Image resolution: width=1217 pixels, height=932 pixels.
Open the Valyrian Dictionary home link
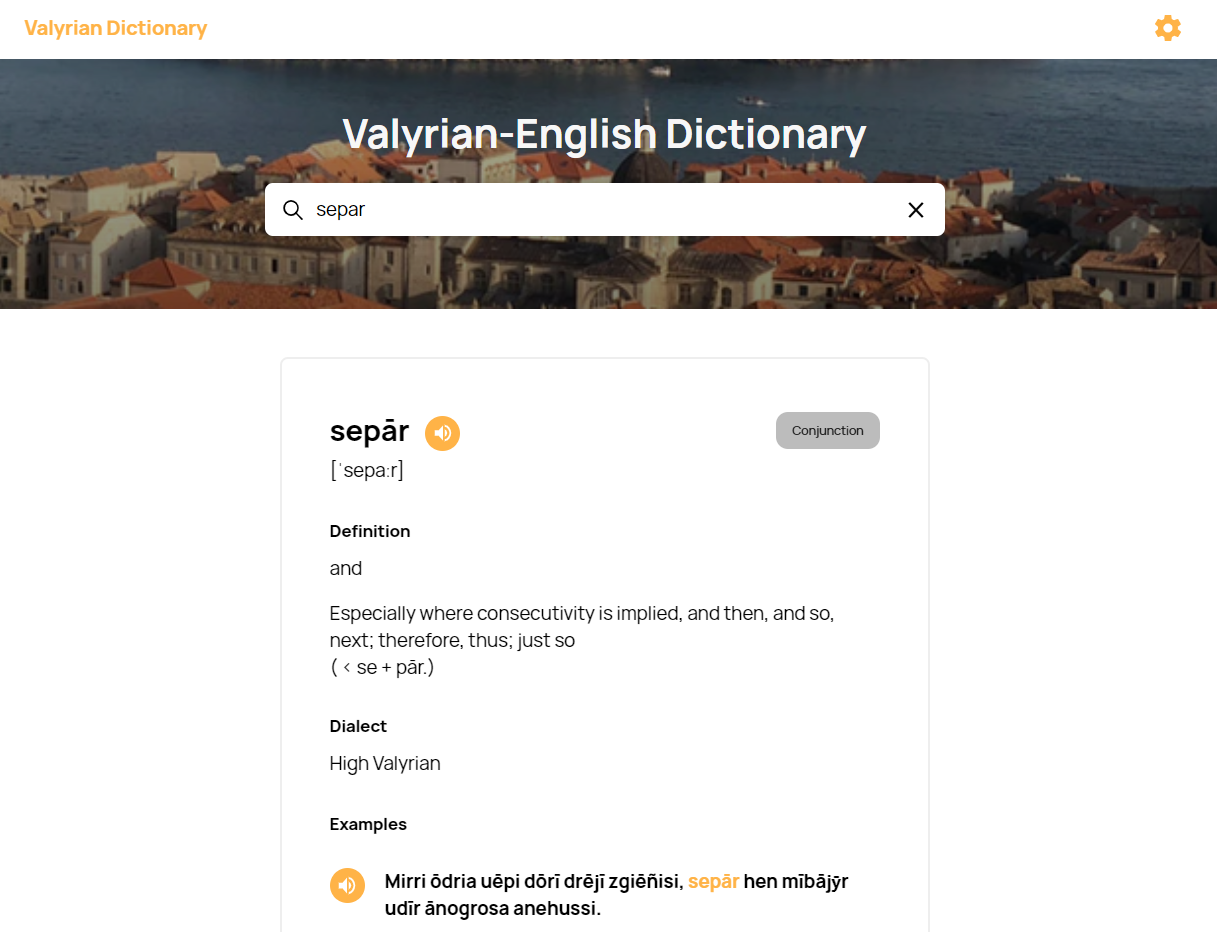point(116,28)
